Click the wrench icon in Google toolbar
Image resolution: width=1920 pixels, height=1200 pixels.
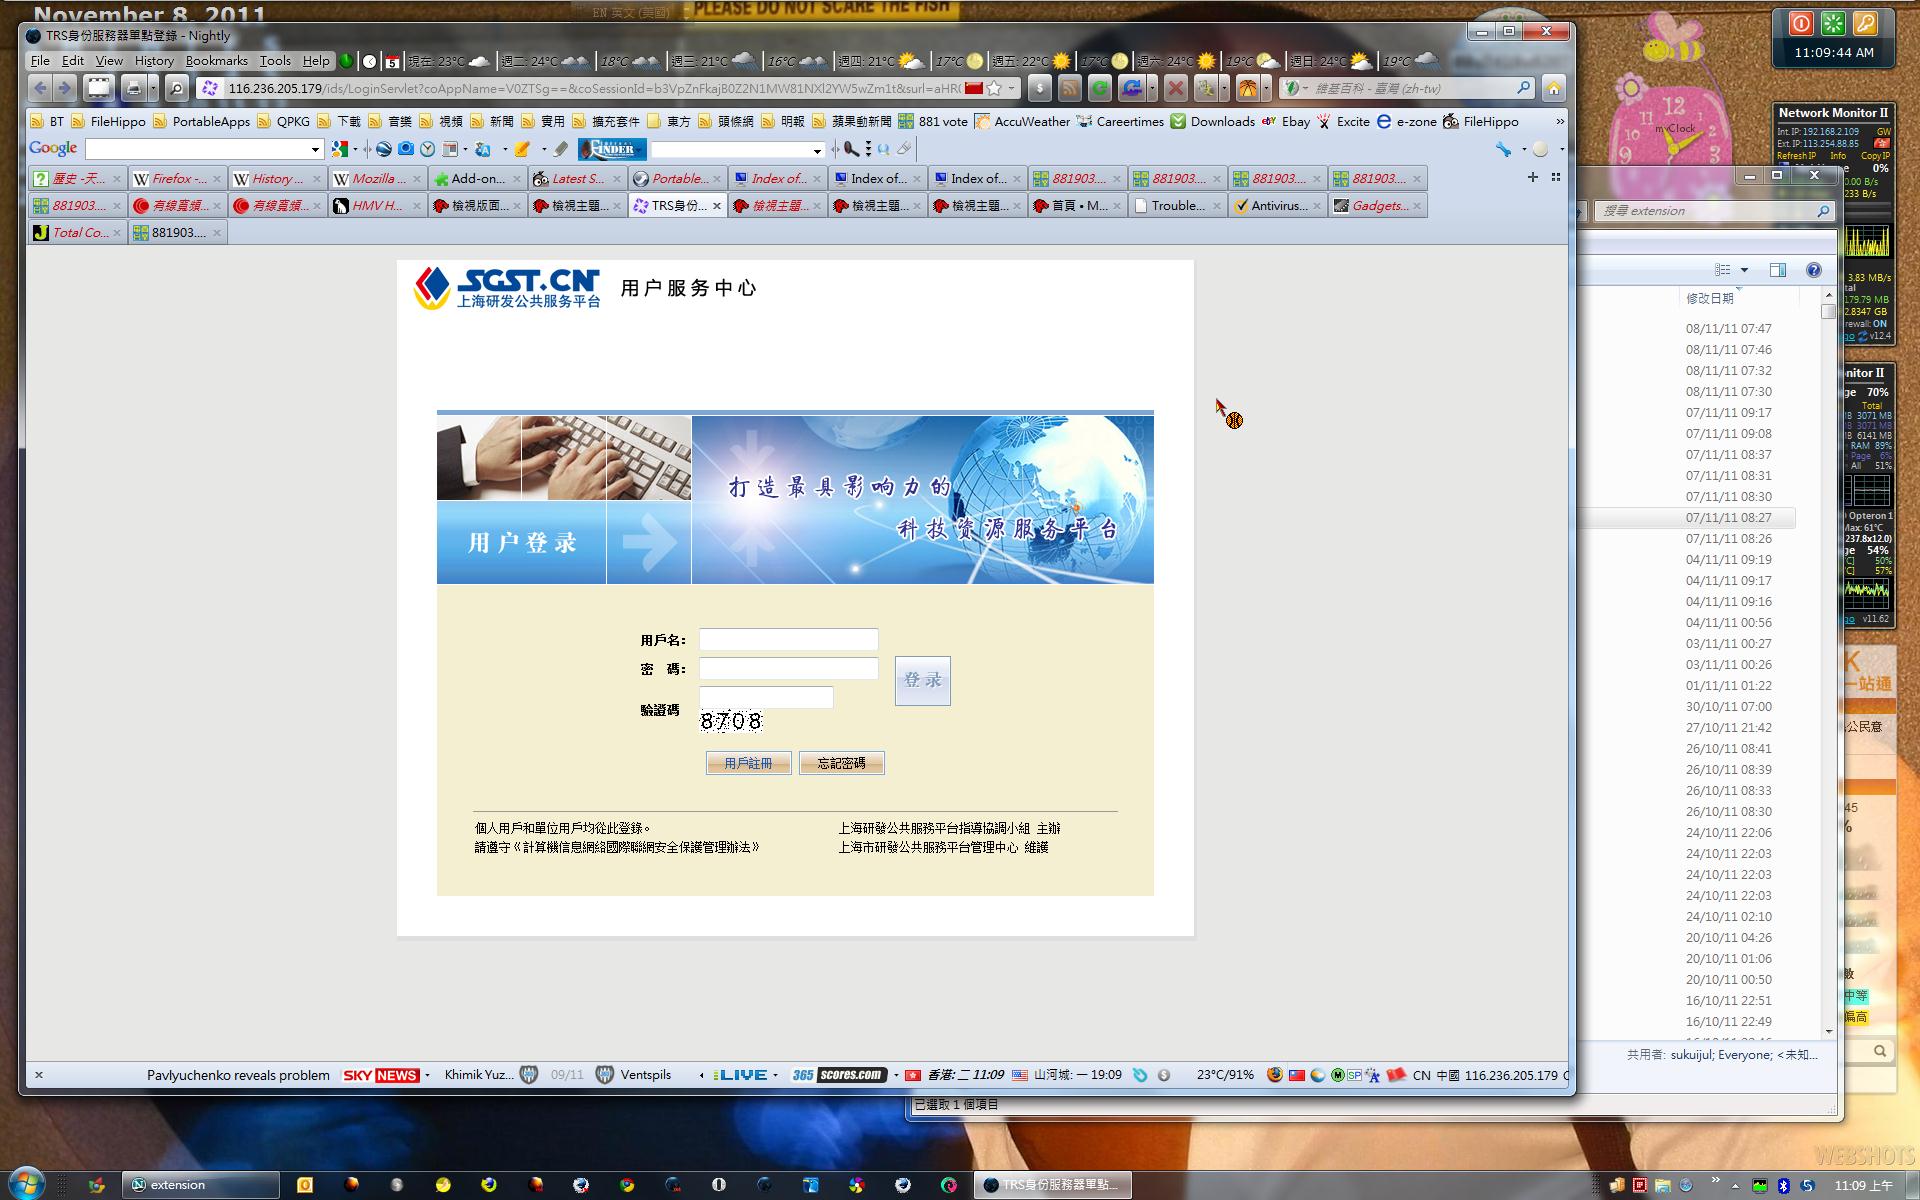1503,149
